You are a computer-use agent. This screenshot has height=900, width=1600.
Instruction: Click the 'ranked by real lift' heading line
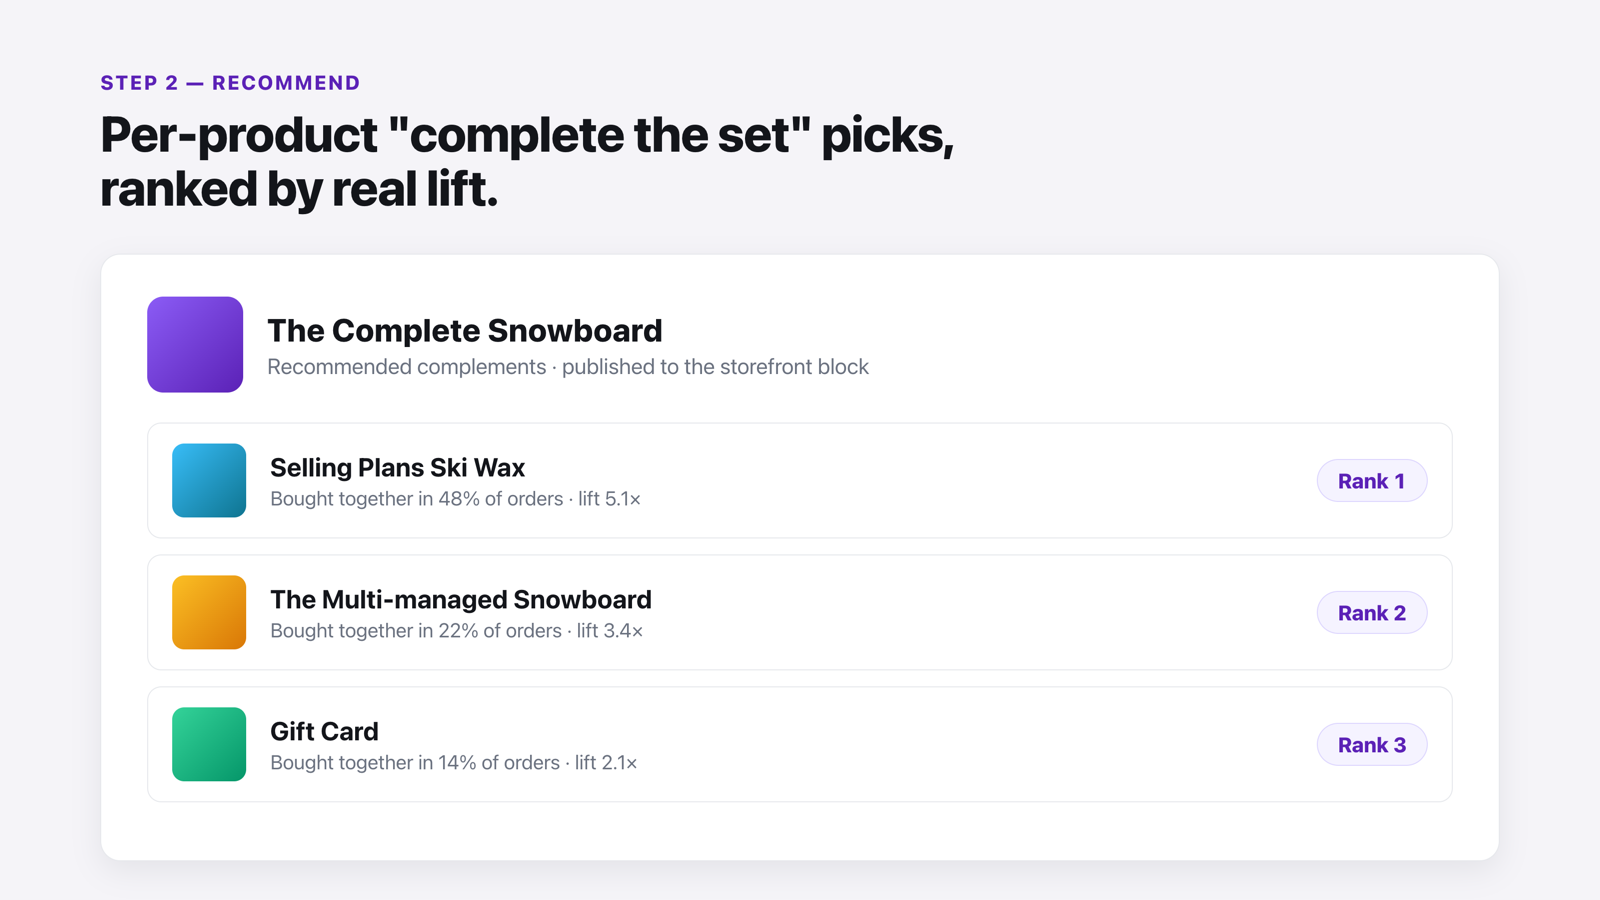point(299,189)
